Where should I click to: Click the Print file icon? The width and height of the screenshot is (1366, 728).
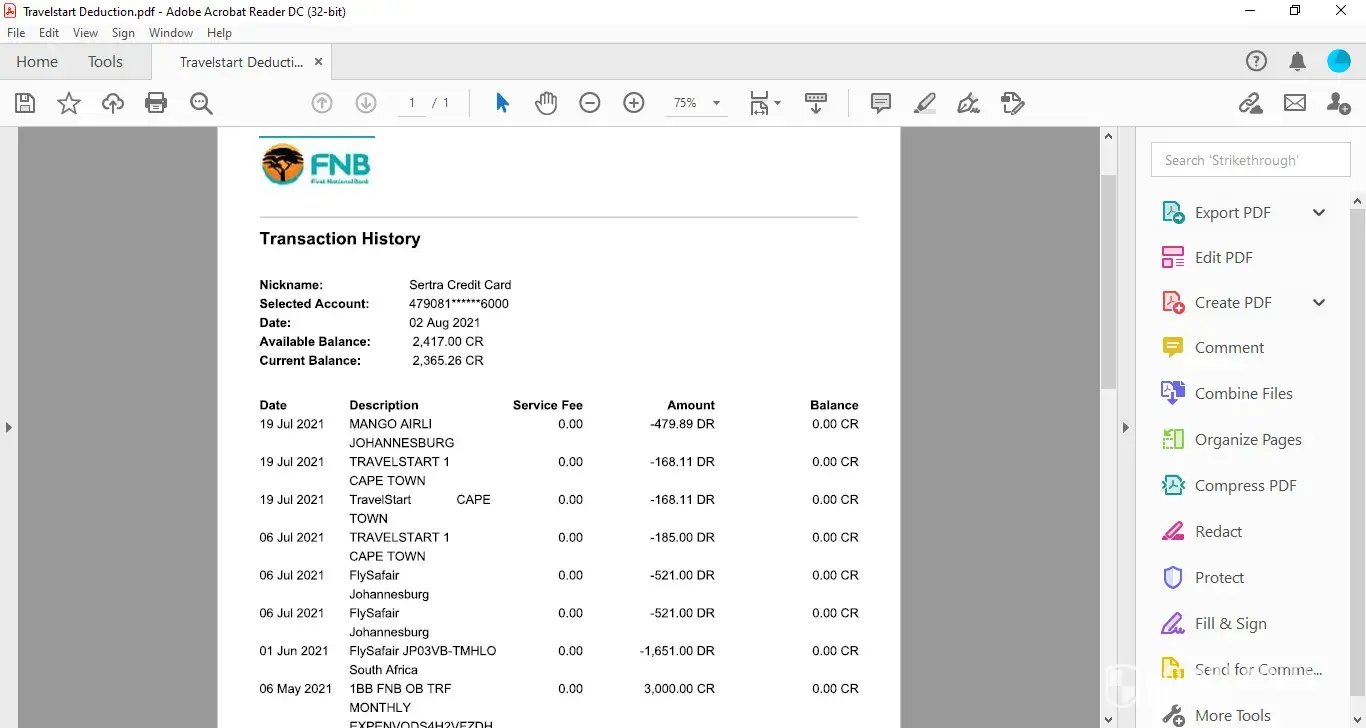coord(156,103)
